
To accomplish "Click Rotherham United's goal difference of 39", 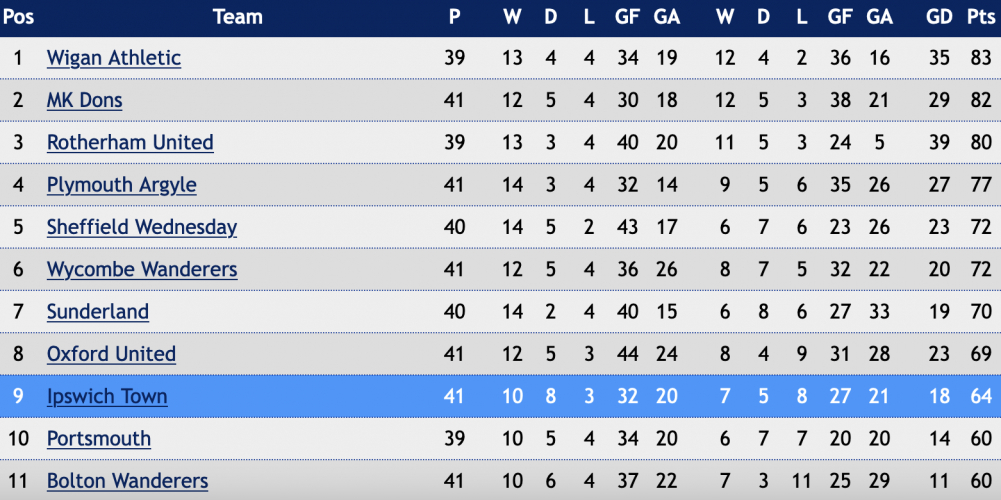I will (940, 142).
